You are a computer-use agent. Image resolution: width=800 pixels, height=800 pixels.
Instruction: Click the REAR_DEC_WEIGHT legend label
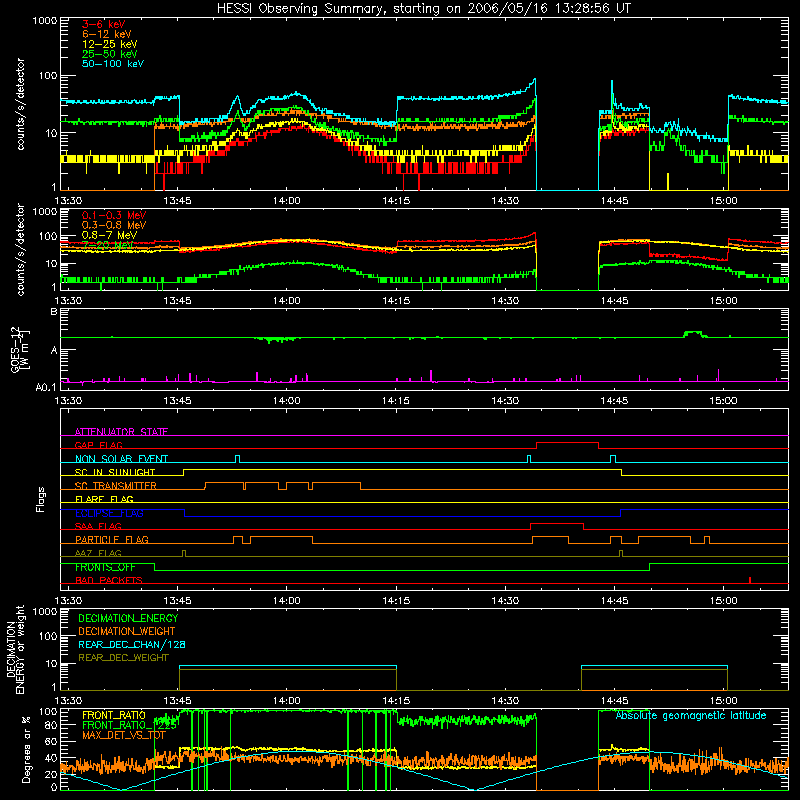(123, 658)
